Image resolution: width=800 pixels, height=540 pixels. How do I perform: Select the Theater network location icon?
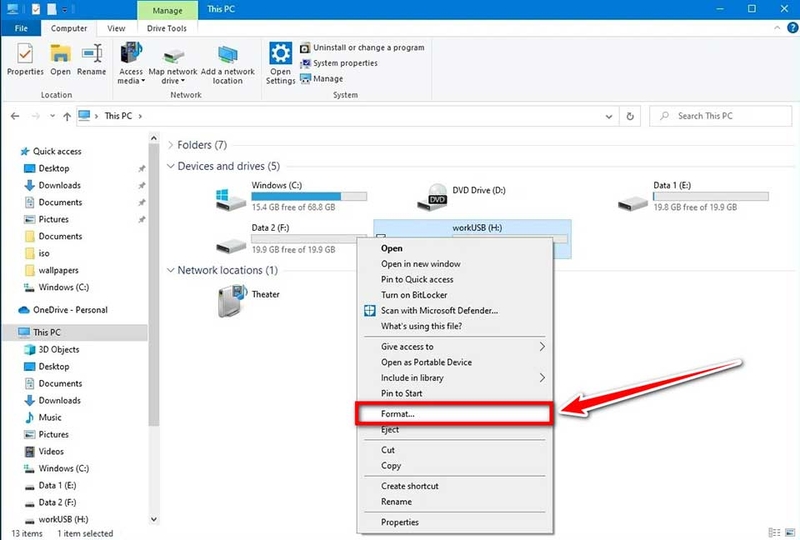(x=232, y=301)
